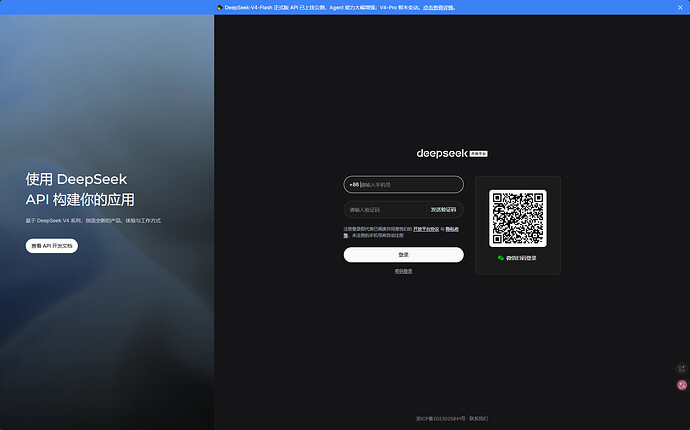Click the WeChat login QR code

pos(518,218)
